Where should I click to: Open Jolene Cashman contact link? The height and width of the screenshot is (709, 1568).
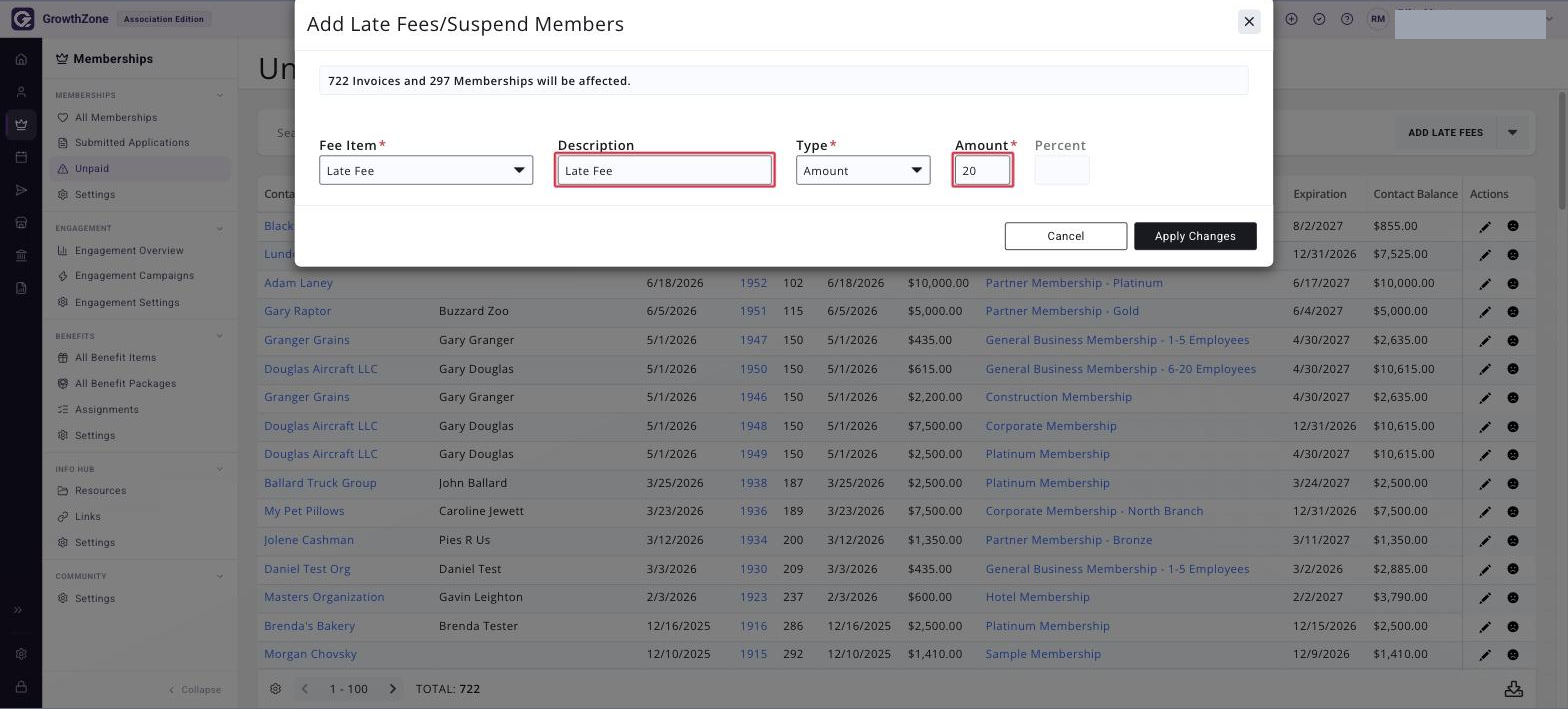point(309,540)
